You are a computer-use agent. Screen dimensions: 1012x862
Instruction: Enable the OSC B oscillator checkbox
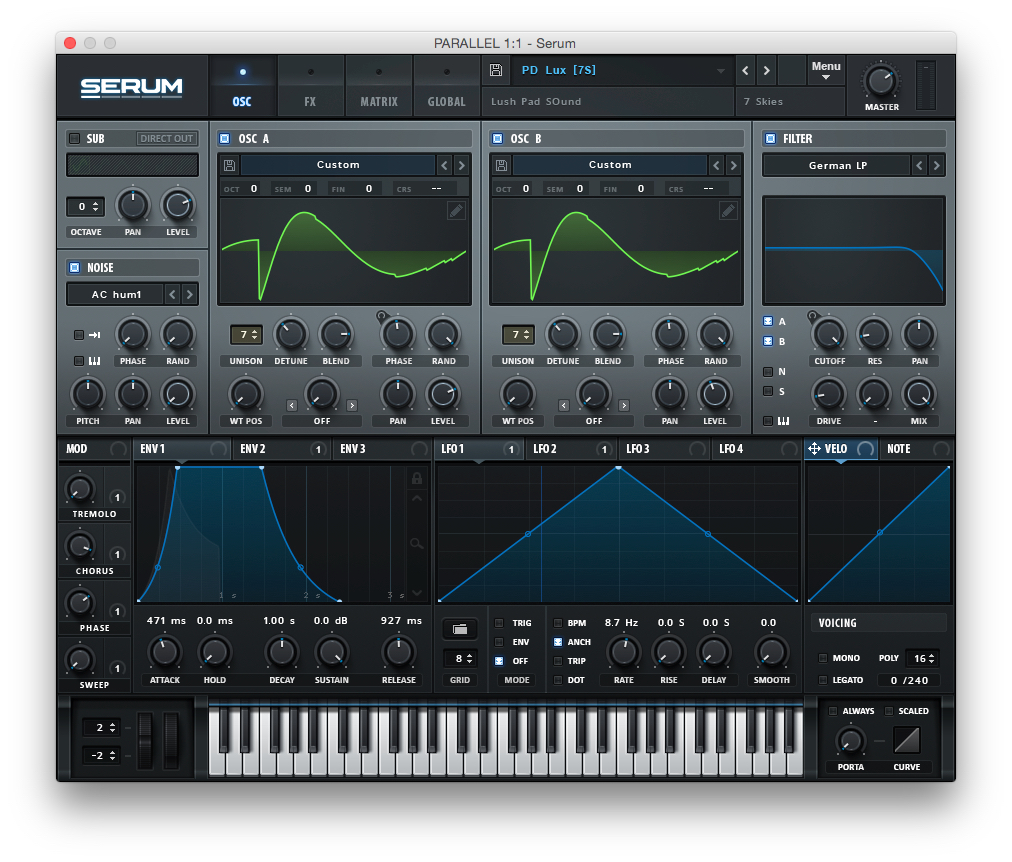tap(498, 138)
